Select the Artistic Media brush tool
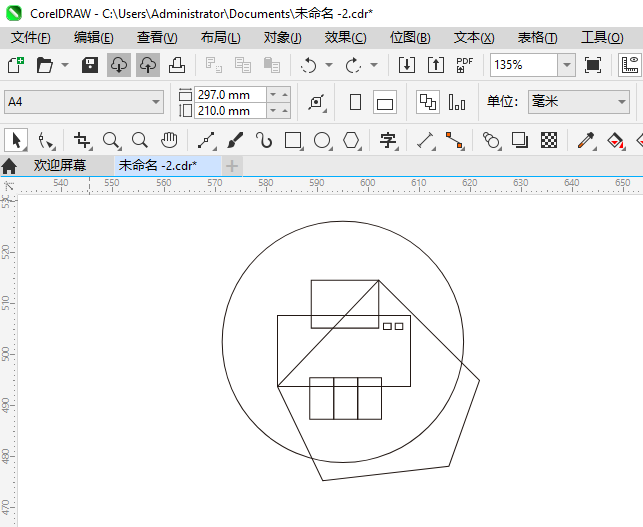 coord(235,140)
